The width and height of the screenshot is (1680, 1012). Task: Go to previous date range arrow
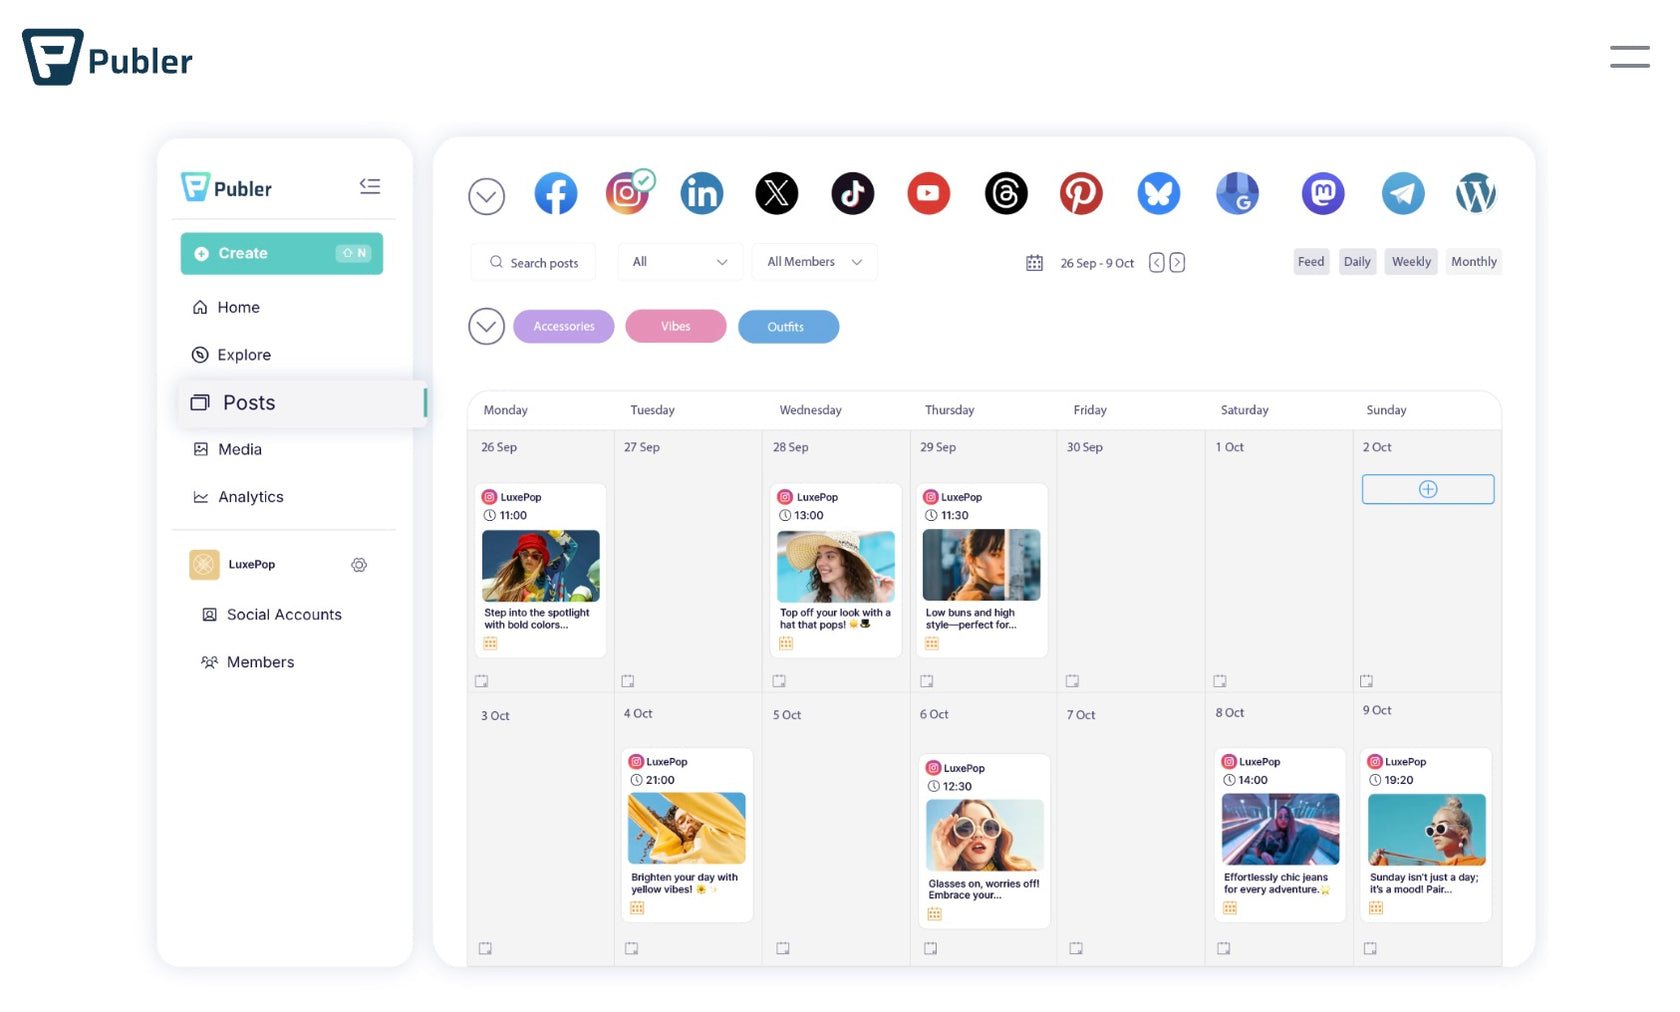pos(1156,262)
